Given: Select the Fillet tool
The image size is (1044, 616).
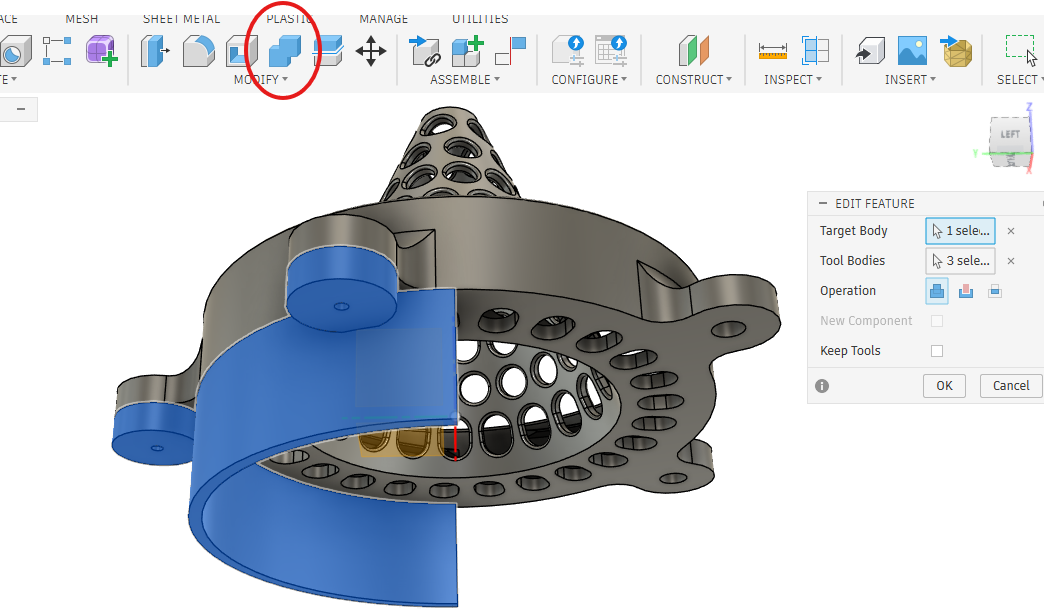Looking at the screenshot, I should coord(198,50).
